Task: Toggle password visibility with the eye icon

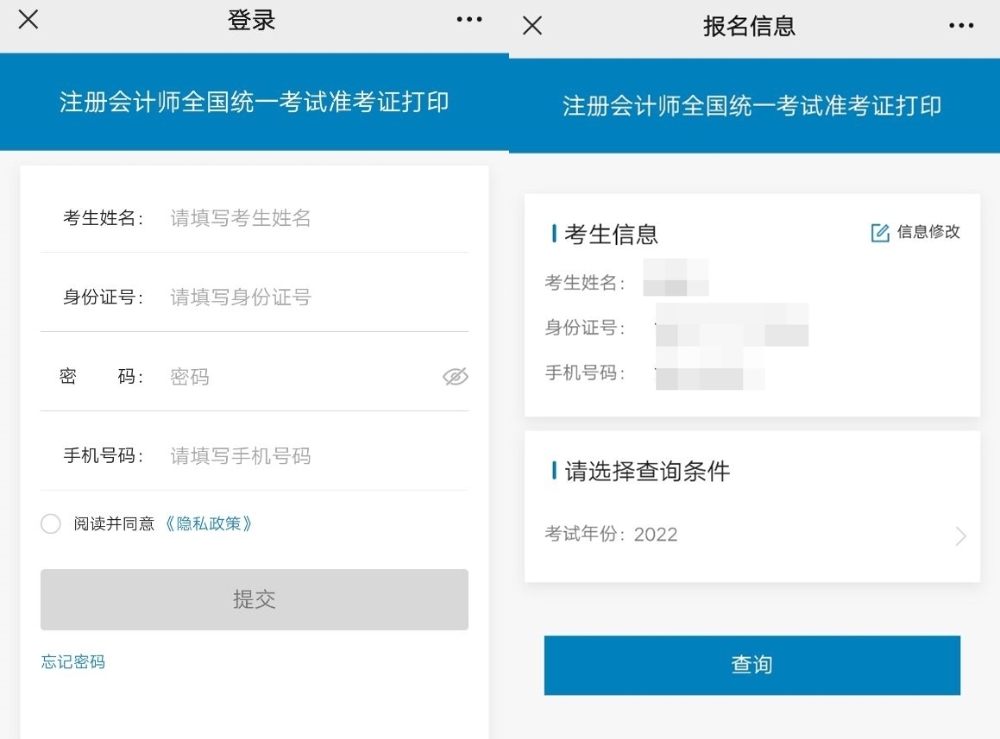Action: [x=456, y=377]
